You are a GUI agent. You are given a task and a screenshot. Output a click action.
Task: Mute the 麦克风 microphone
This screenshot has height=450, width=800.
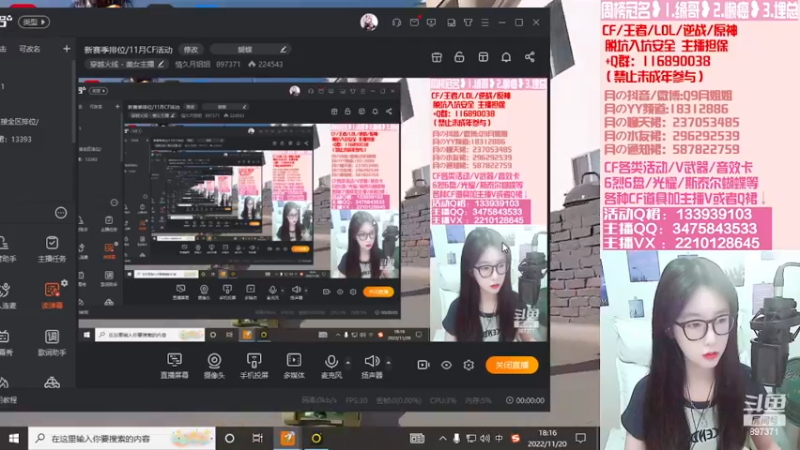[331, 365]
